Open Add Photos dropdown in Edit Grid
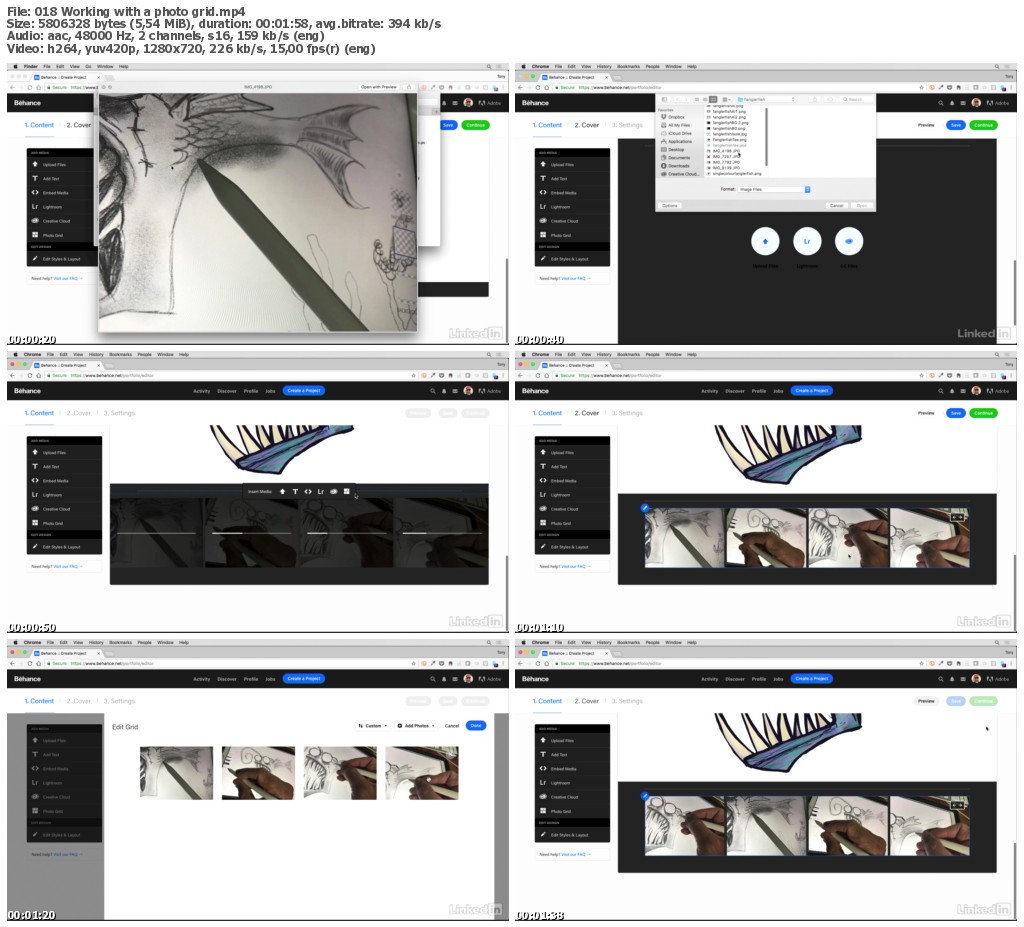Screen dimensions: 1024x927 coord(416,726)
